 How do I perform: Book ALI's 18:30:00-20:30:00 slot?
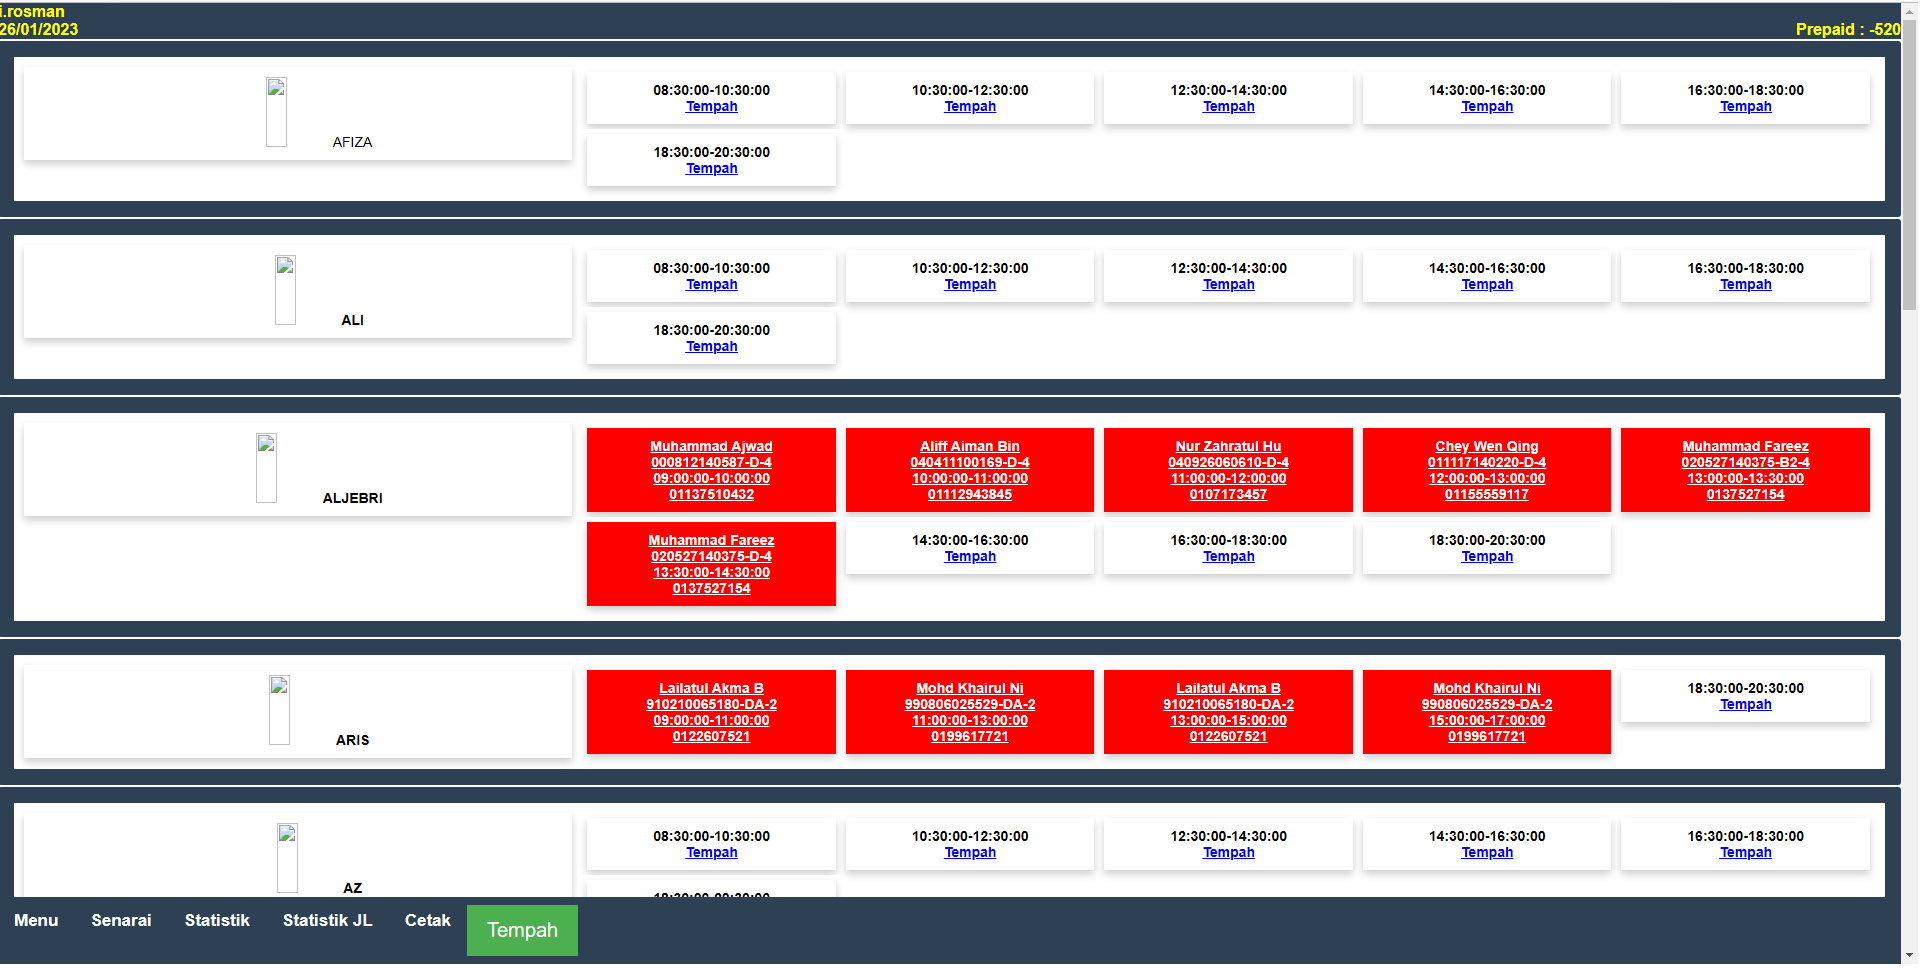click(711, 347)
